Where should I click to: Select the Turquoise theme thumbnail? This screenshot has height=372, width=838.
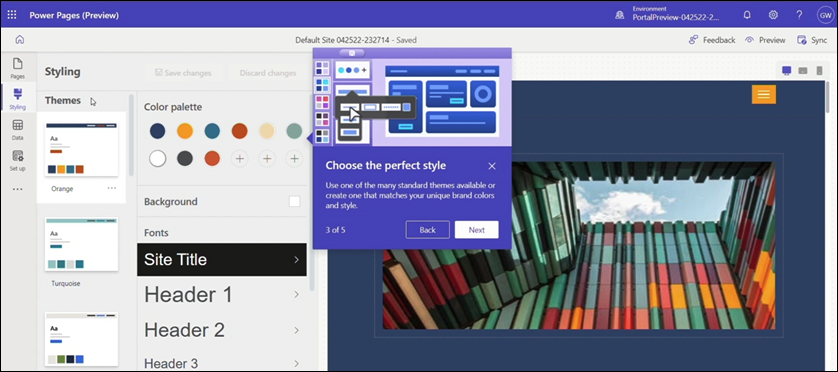point(81,244)
